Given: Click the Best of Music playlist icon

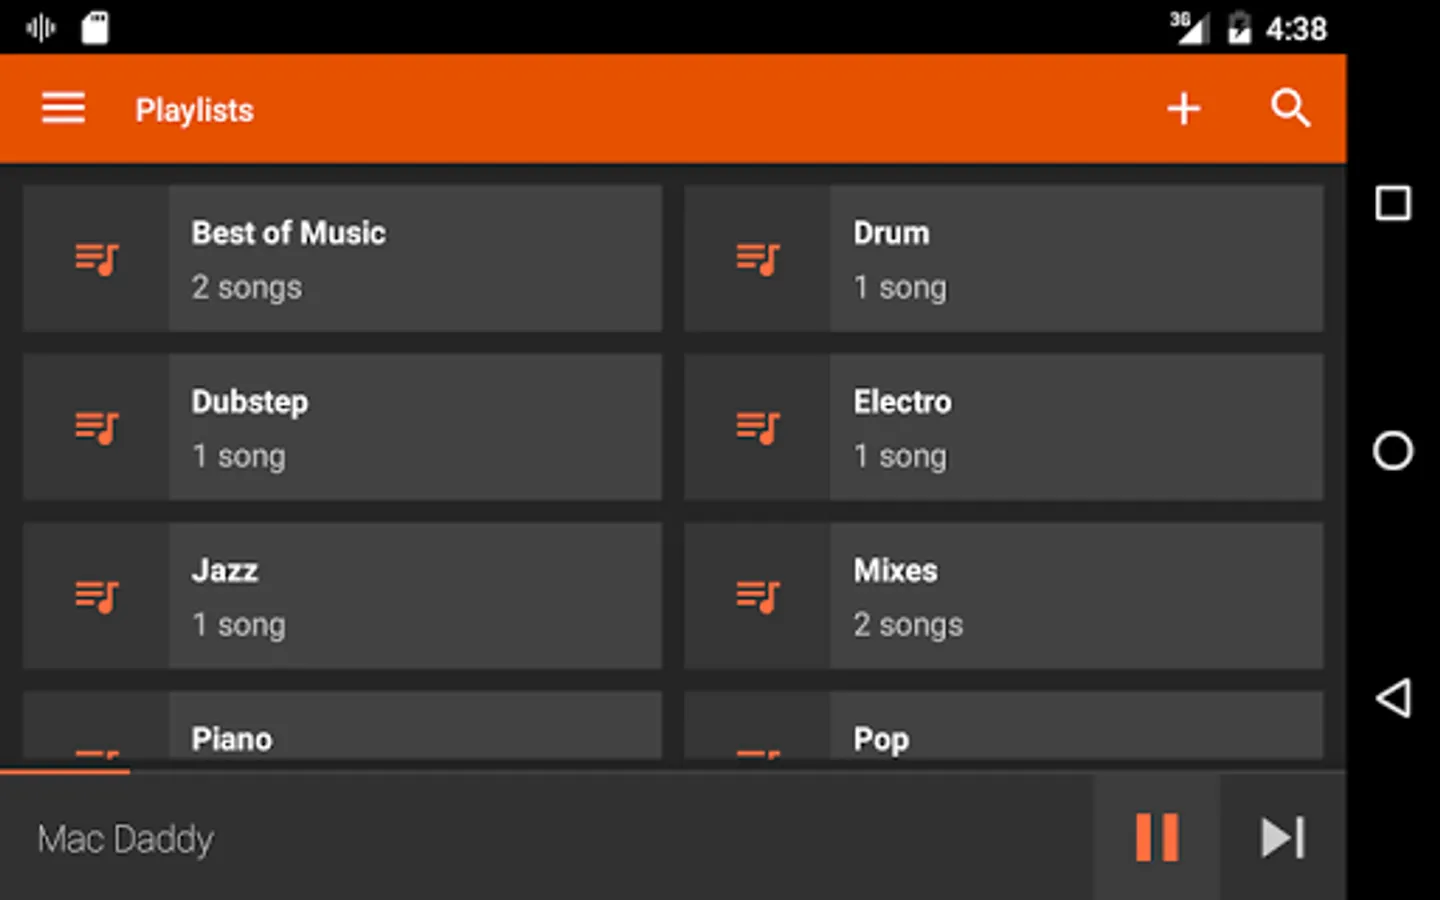Looking at the screenshot, I should [97, 259].
